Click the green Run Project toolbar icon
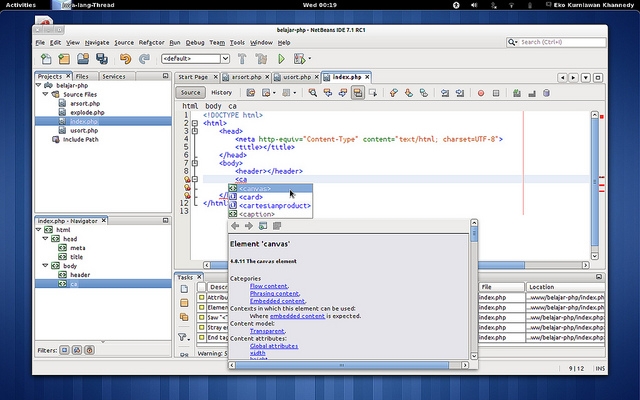Screen dimensions: 640x400 pyautogui.click(x=282, y=59)
